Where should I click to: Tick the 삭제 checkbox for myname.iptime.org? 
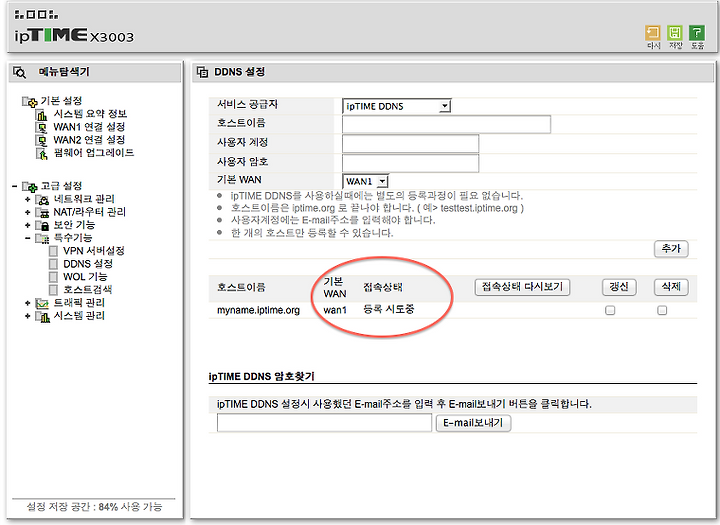(x=662, y=310)
